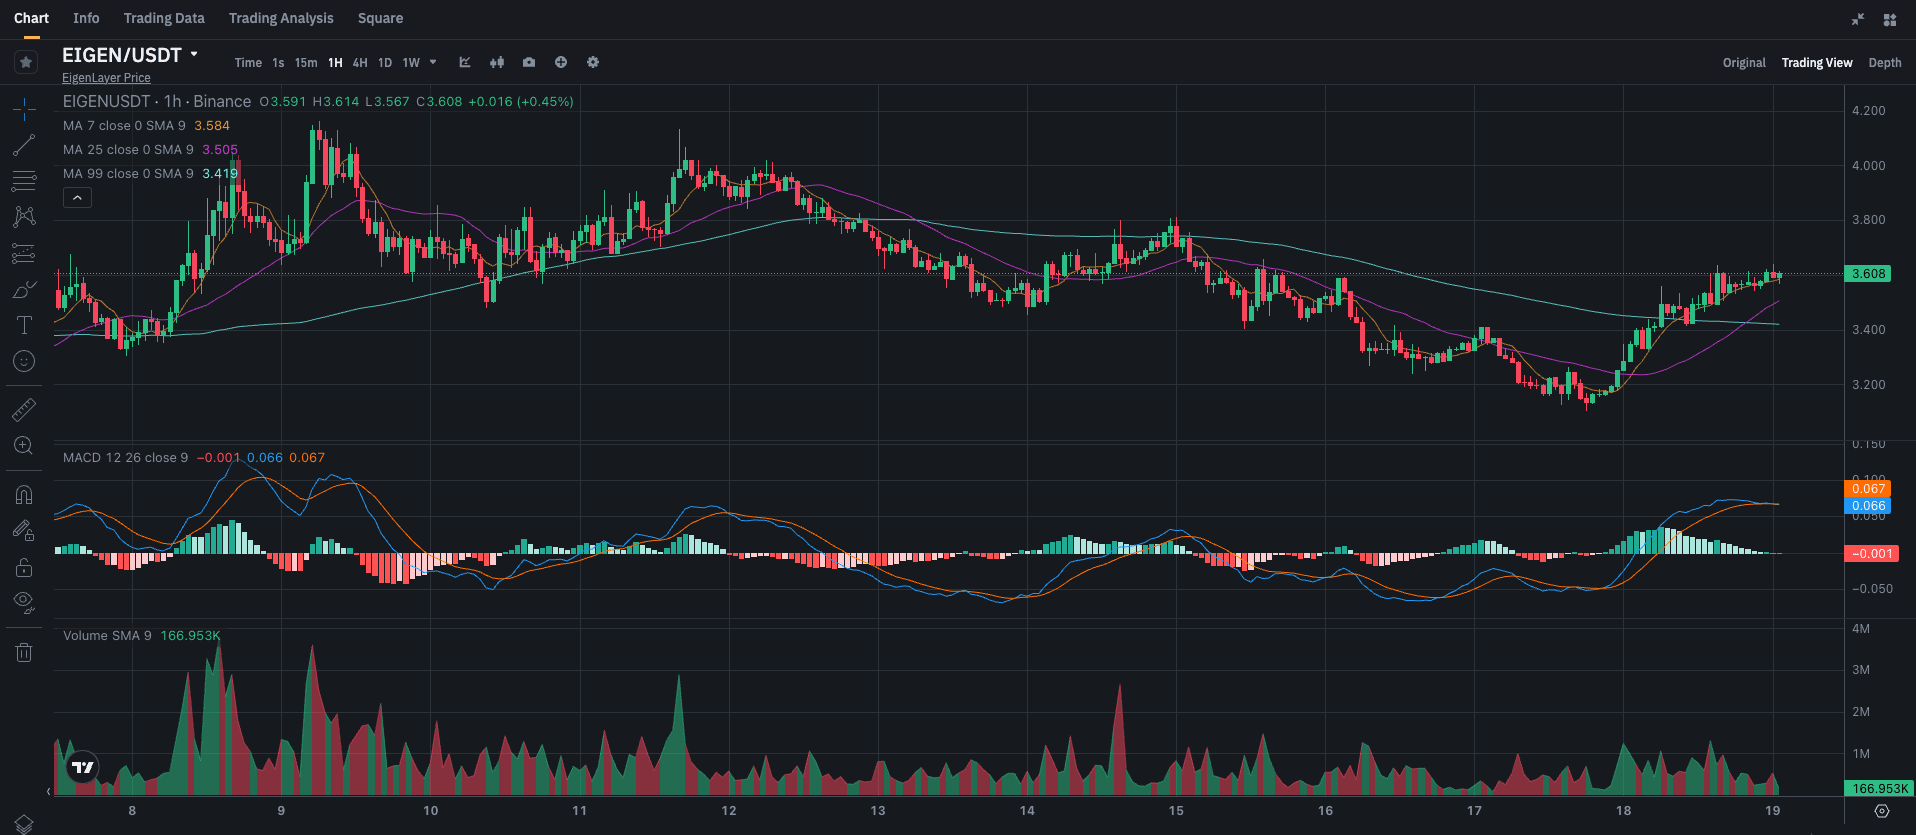Screen dimensions: 1916x835
Task: Take a chart snapshot with the camera
Action: 529,62
